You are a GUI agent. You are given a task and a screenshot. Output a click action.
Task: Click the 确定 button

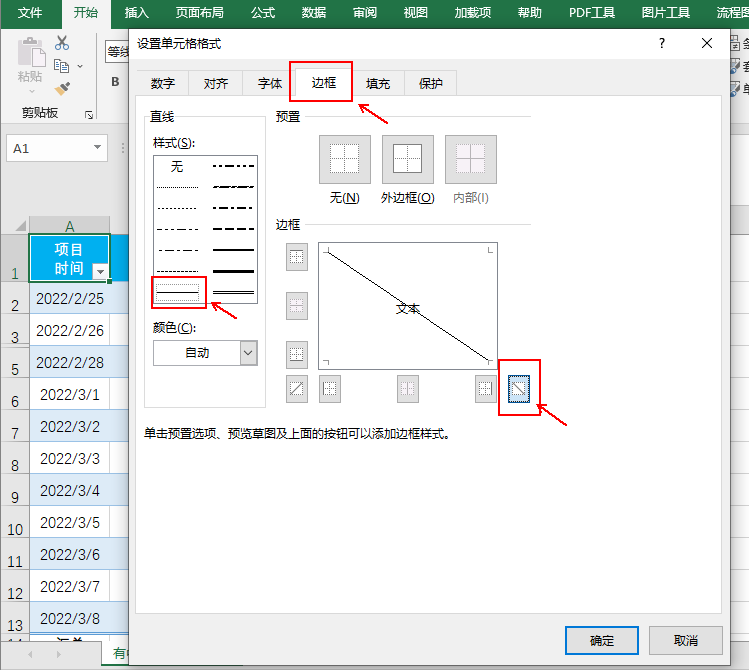tap(601, 640)
